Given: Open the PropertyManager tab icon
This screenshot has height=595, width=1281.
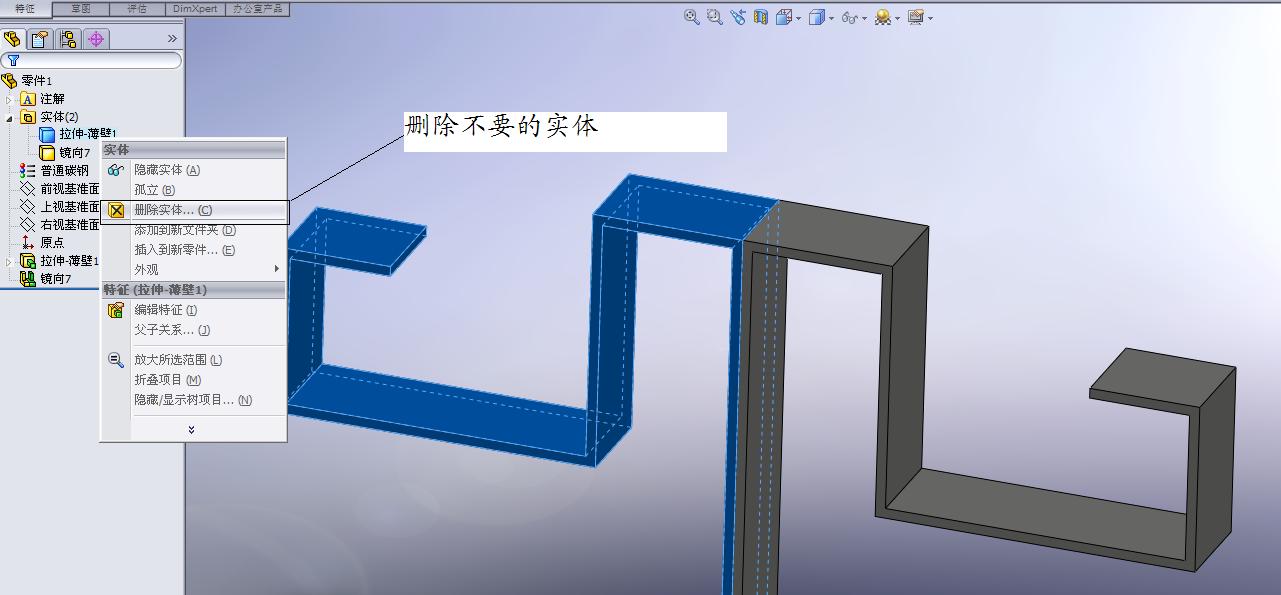Looking at the screenshot, I should (40, 39).
